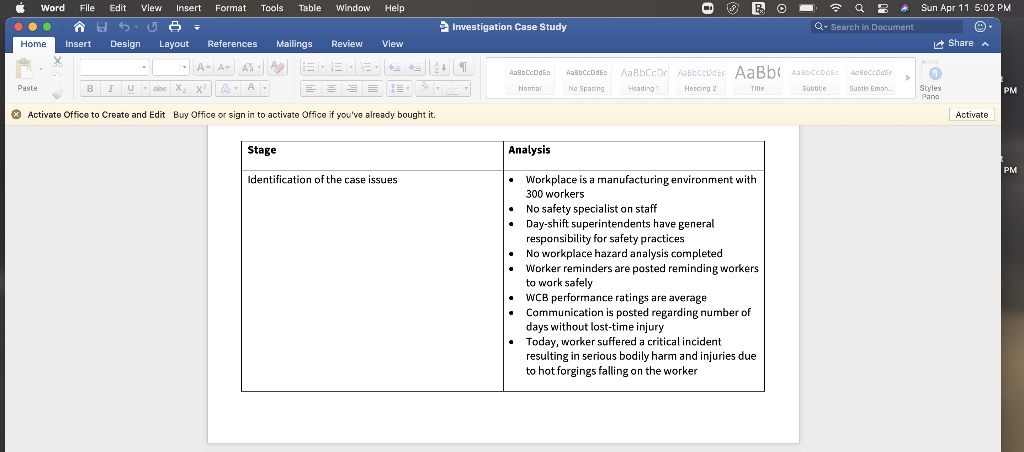Switch to the References ribbon tab
Viewport: 1024px width, 452px height.
[232, 44]
